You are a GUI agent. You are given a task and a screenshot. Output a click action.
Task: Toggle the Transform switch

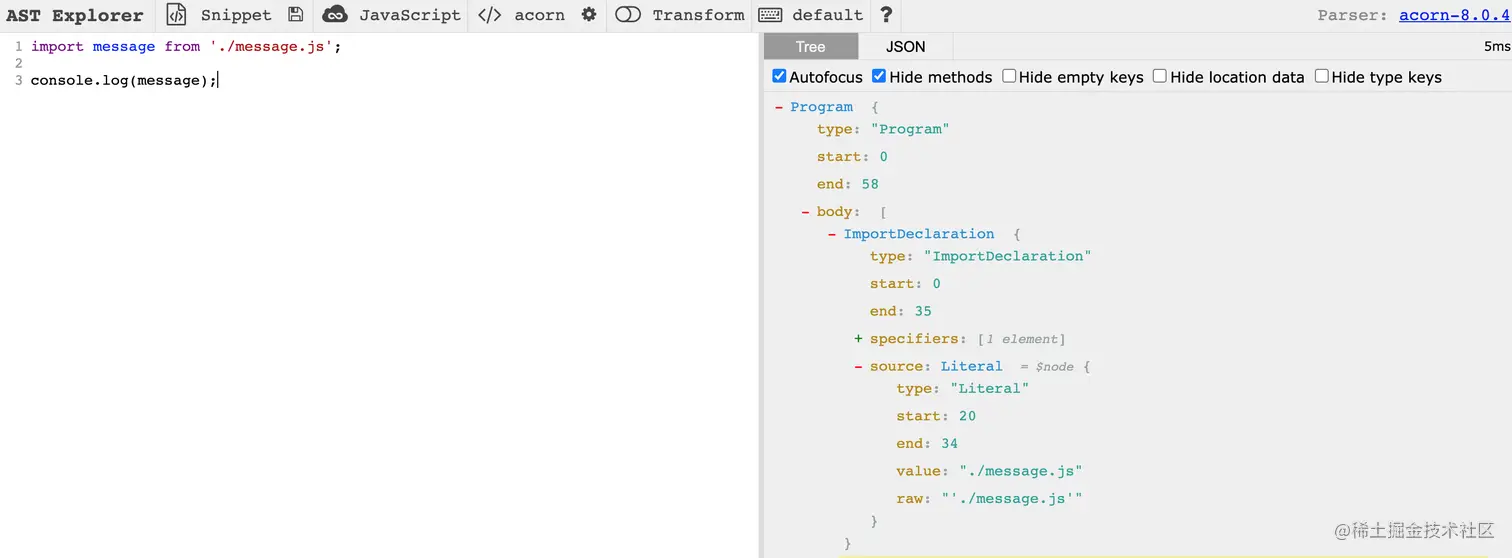click(x=628, y=15)
